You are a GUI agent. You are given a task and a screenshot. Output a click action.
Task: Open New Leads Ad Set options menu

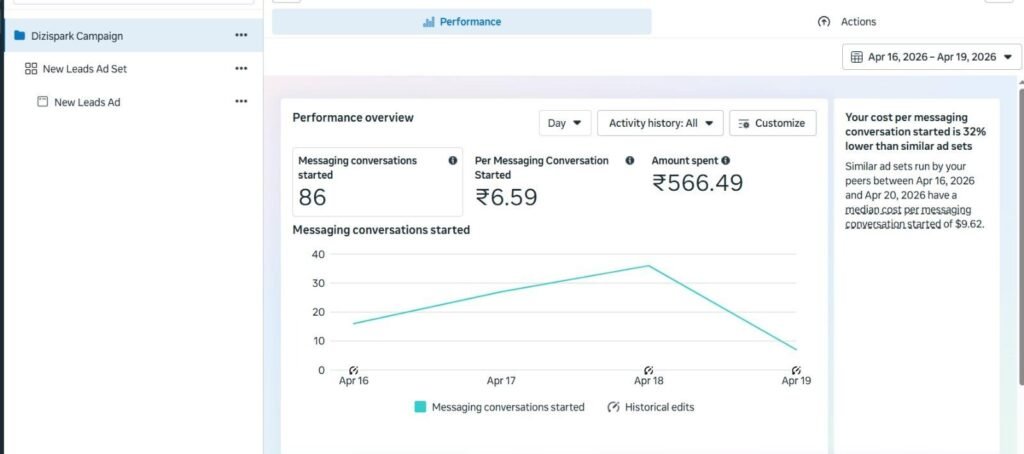241,69
